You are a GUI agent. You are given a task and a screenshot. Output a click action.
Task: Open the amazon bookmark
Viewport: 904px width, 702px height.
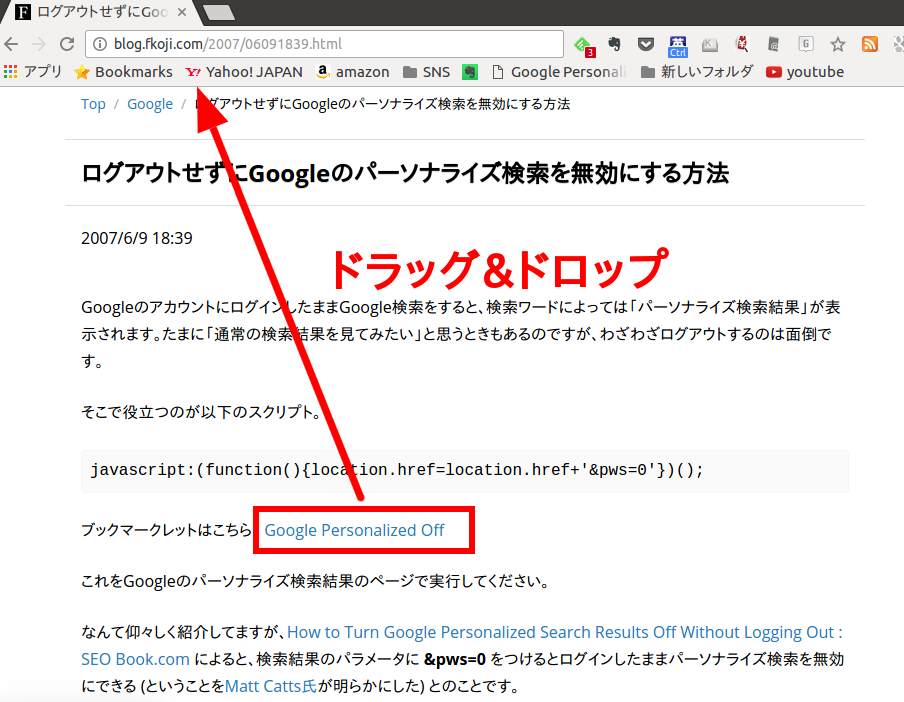click(x=353, y=72)
